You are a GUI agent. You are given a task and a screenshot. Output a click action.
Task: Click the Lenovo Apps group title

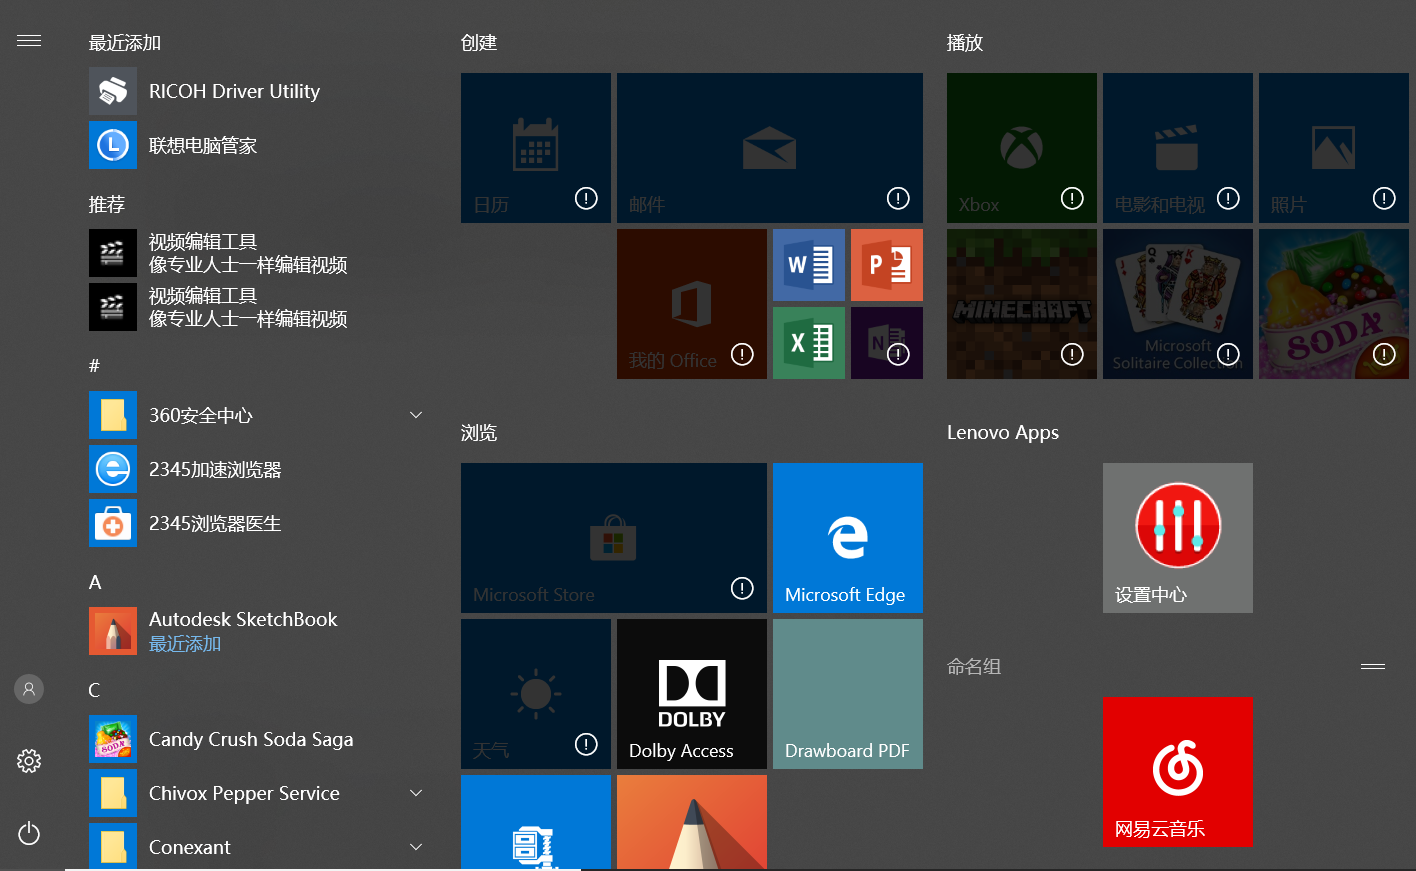(1003, 433)
